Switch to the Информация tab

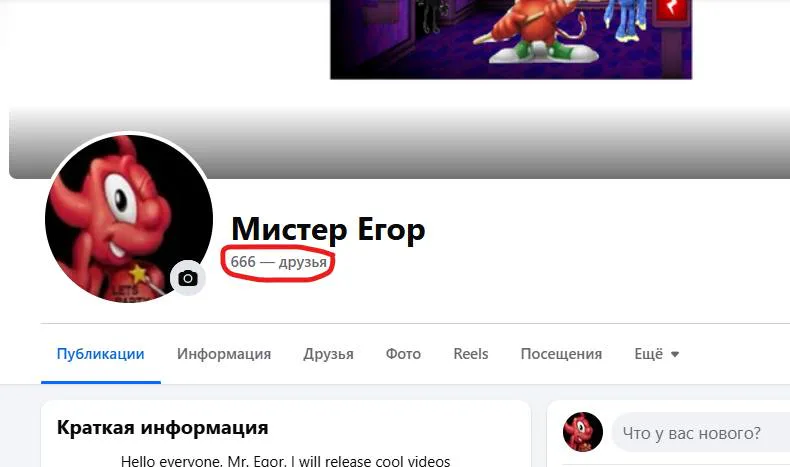pyautogui.click(x=224, y=354)
